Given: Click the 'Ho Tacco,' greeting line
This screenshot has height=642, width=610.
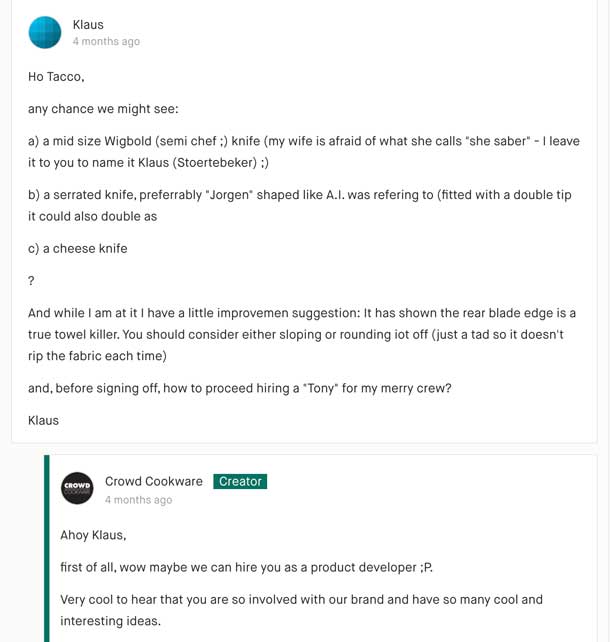Looking at the screenshot, I should 56,77.
